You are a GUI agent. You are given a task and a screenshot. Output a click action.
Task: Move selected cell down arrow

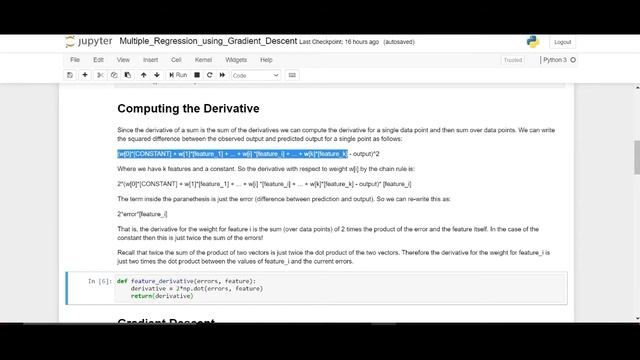tap(157, 75)
